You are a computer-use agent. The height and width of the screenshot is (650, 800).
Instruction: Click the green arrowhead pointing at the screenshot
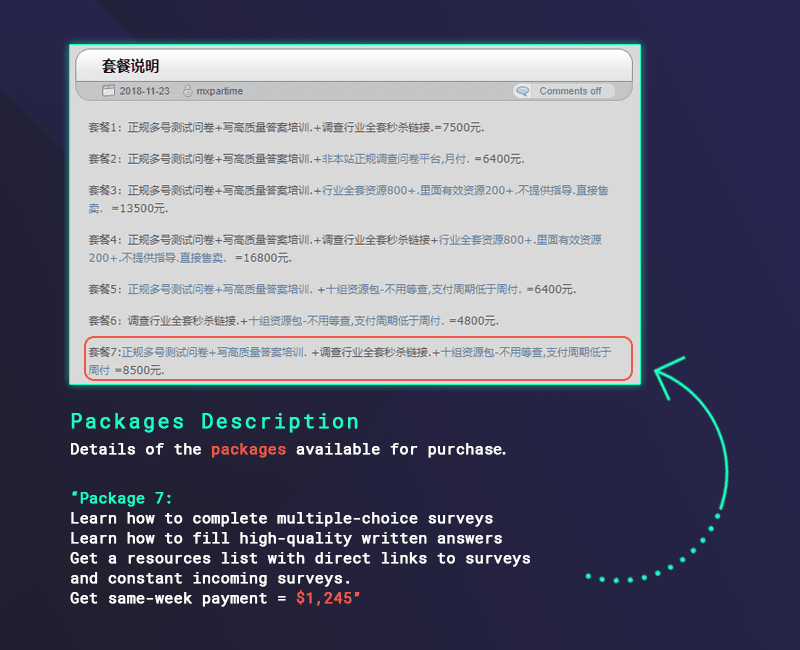coord(668,376)
